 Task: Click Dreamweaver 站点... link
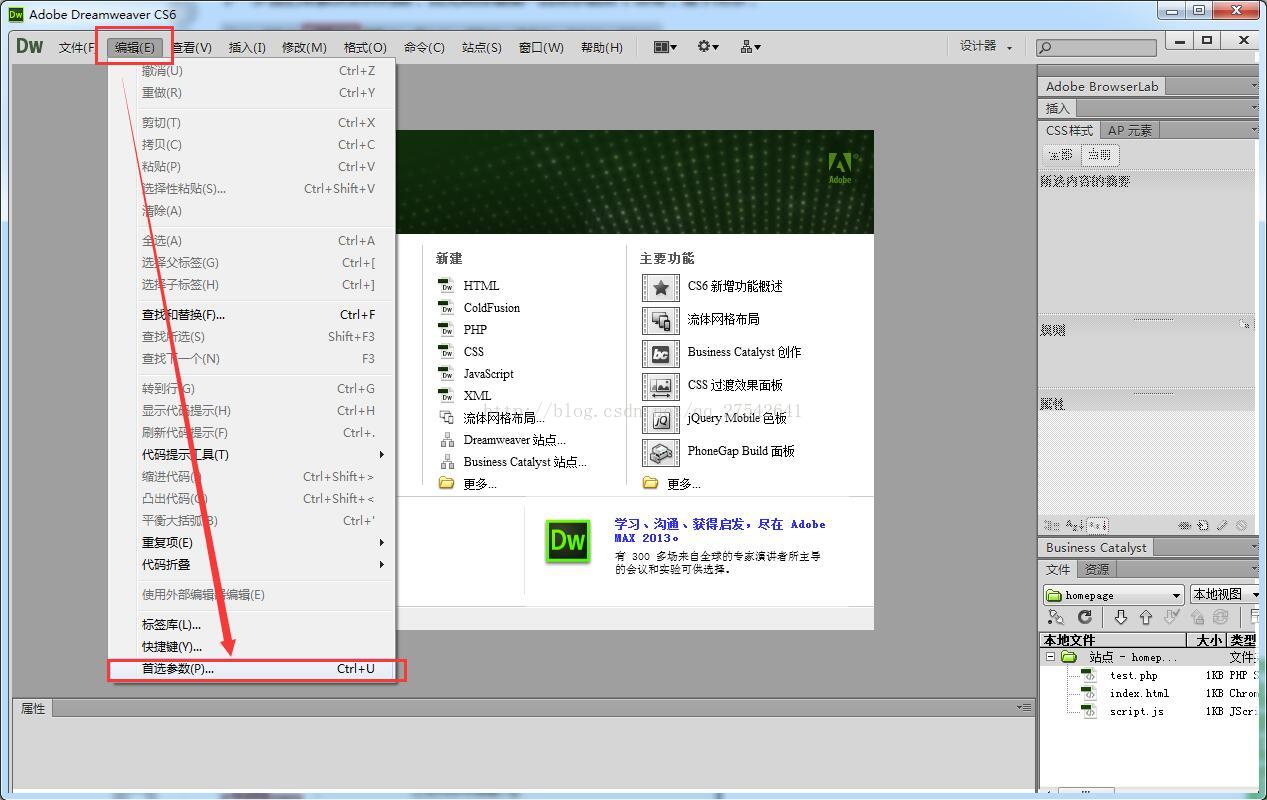pyautogui.click(x=514, y=440)
